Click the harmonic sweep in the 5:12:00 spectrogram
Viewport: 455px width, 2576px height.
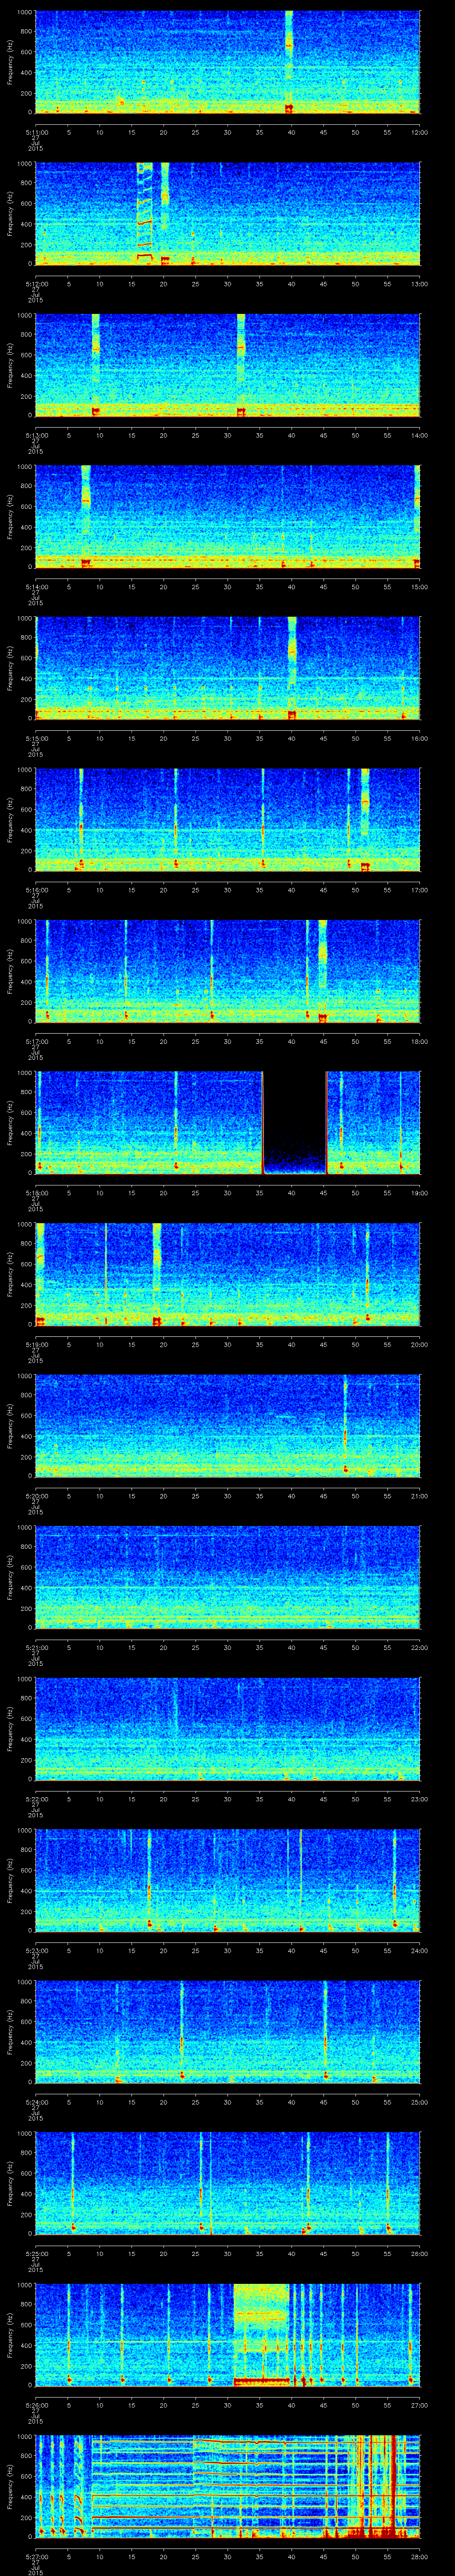[x=145, y=213]
